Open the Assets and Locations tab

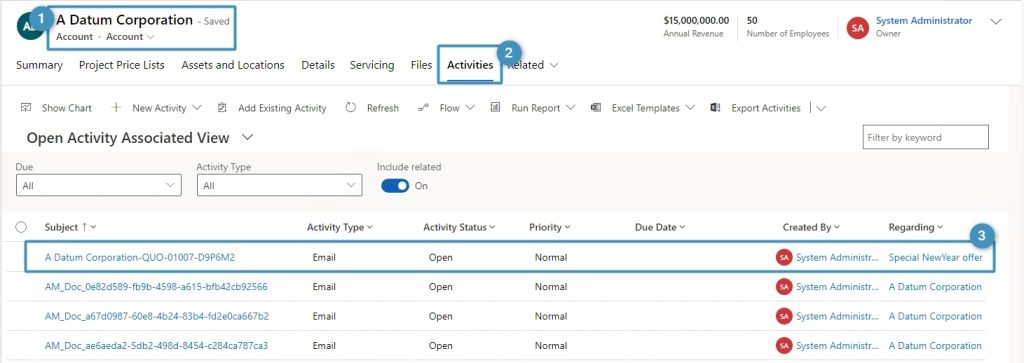(x=233, y=65)
